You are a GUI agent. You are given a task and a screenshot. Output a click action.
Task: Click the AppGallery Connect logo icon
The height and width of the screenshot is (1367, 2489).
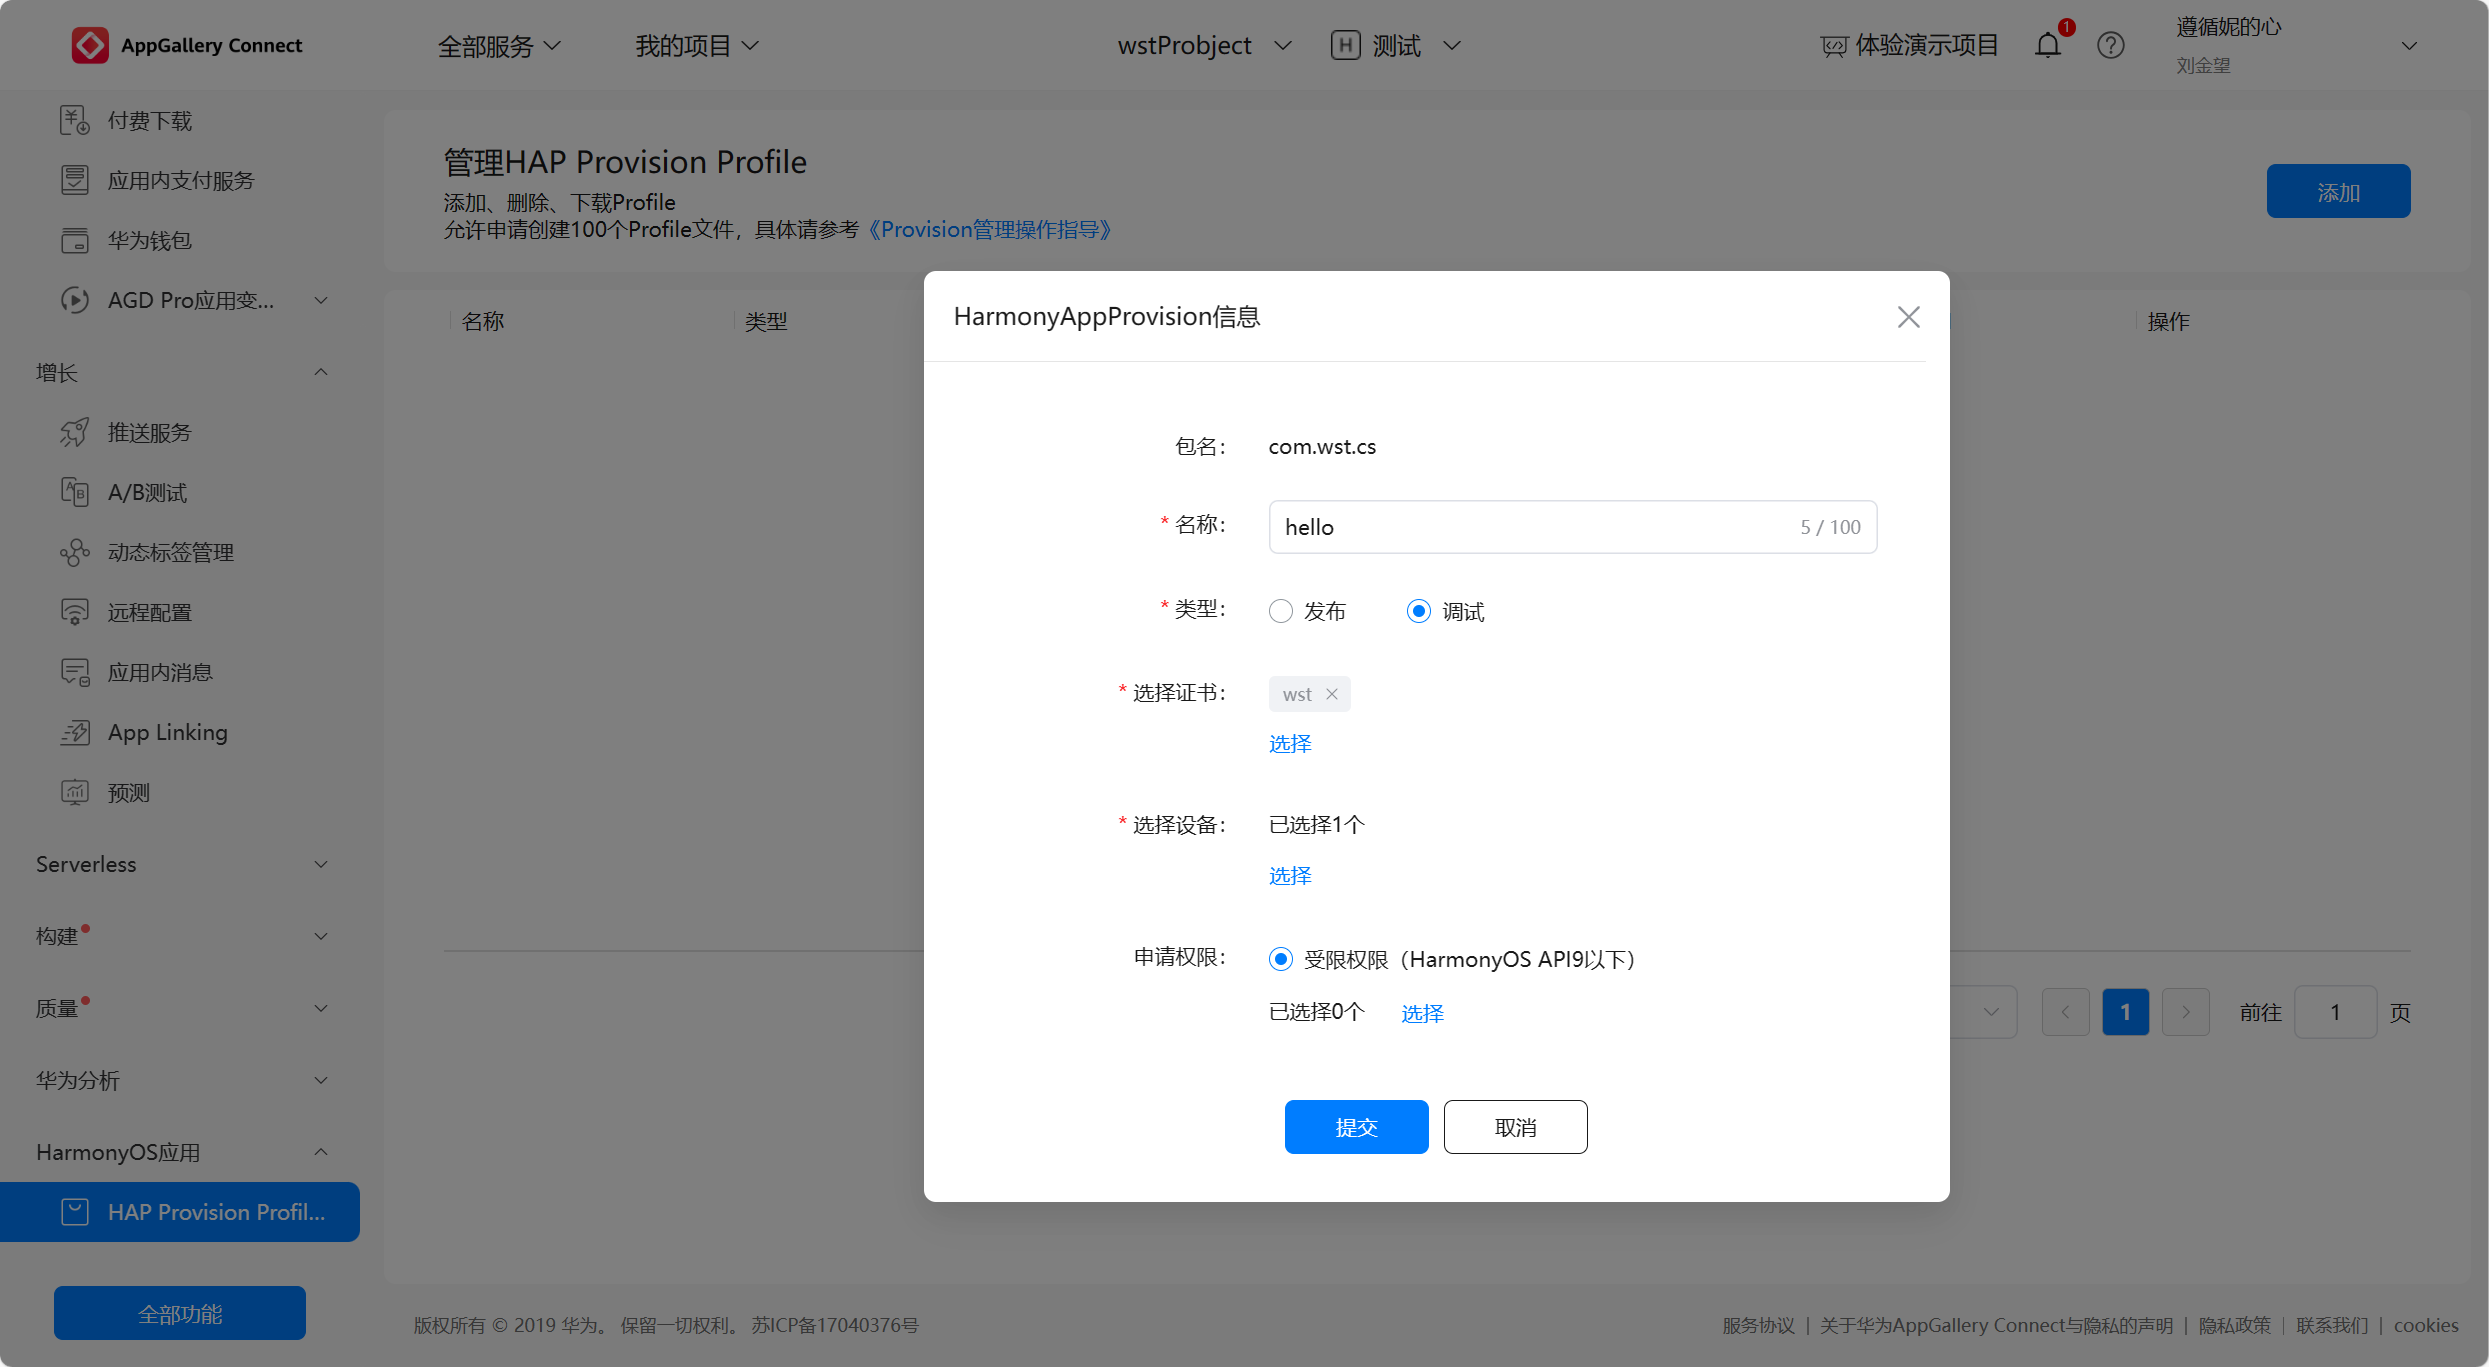[90, 45]
